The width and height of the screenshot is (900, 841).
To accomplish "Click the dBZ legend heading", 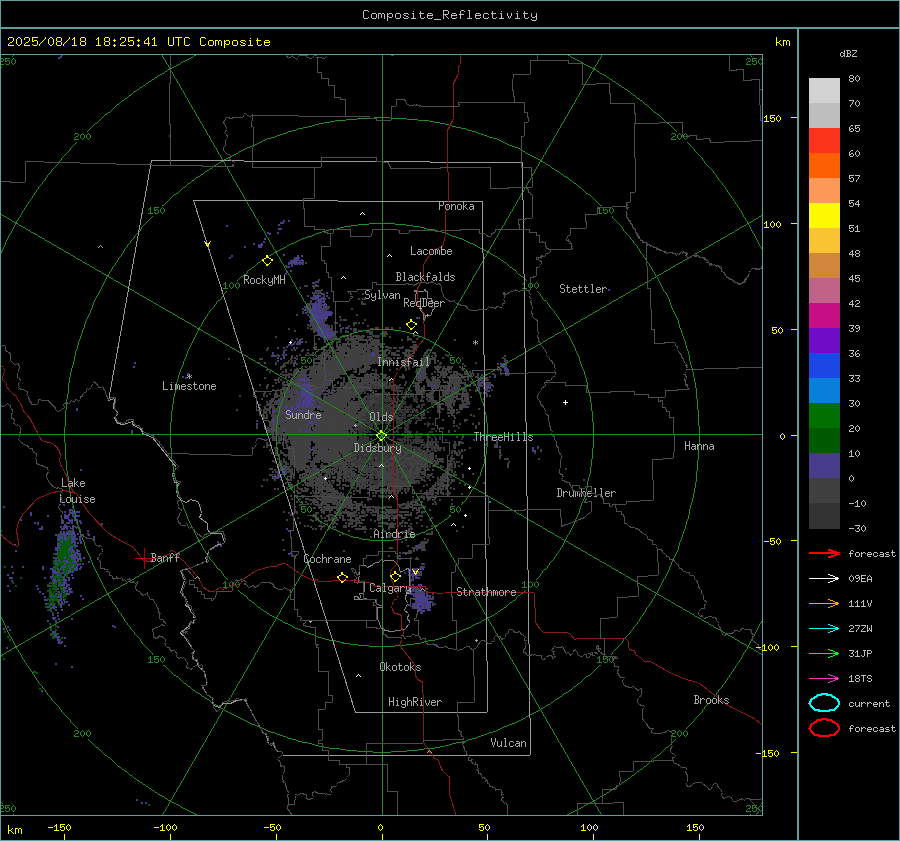I will pyautogui.click(x=848, y=53).
